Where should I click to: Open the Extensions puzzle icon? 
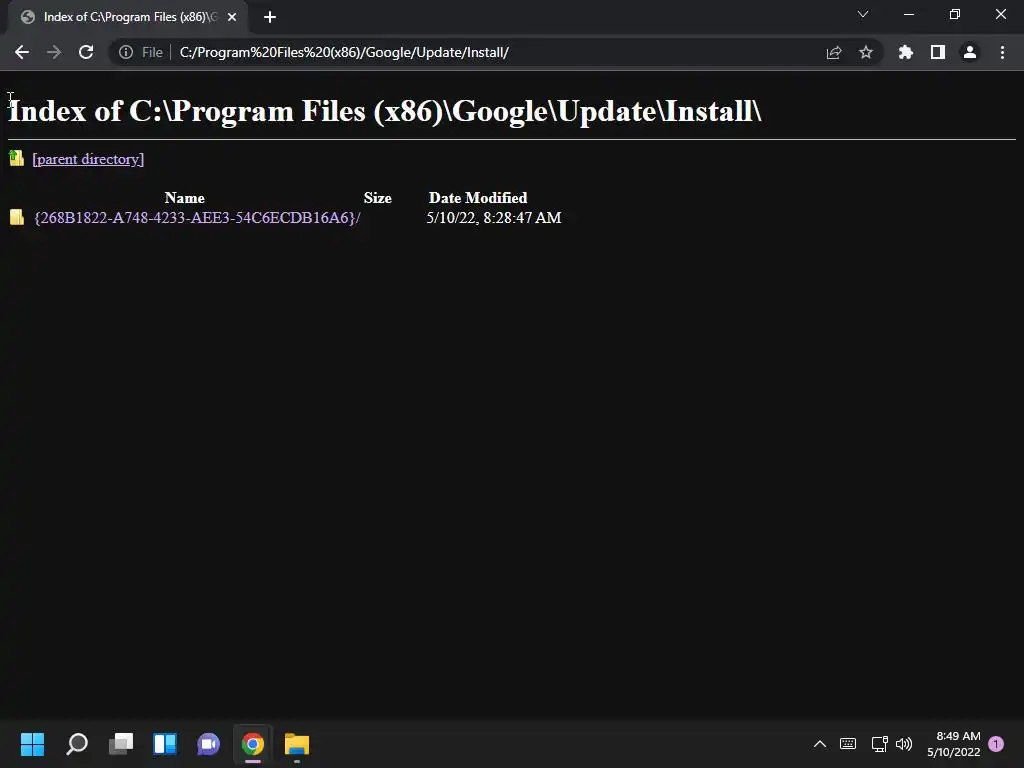906,52
